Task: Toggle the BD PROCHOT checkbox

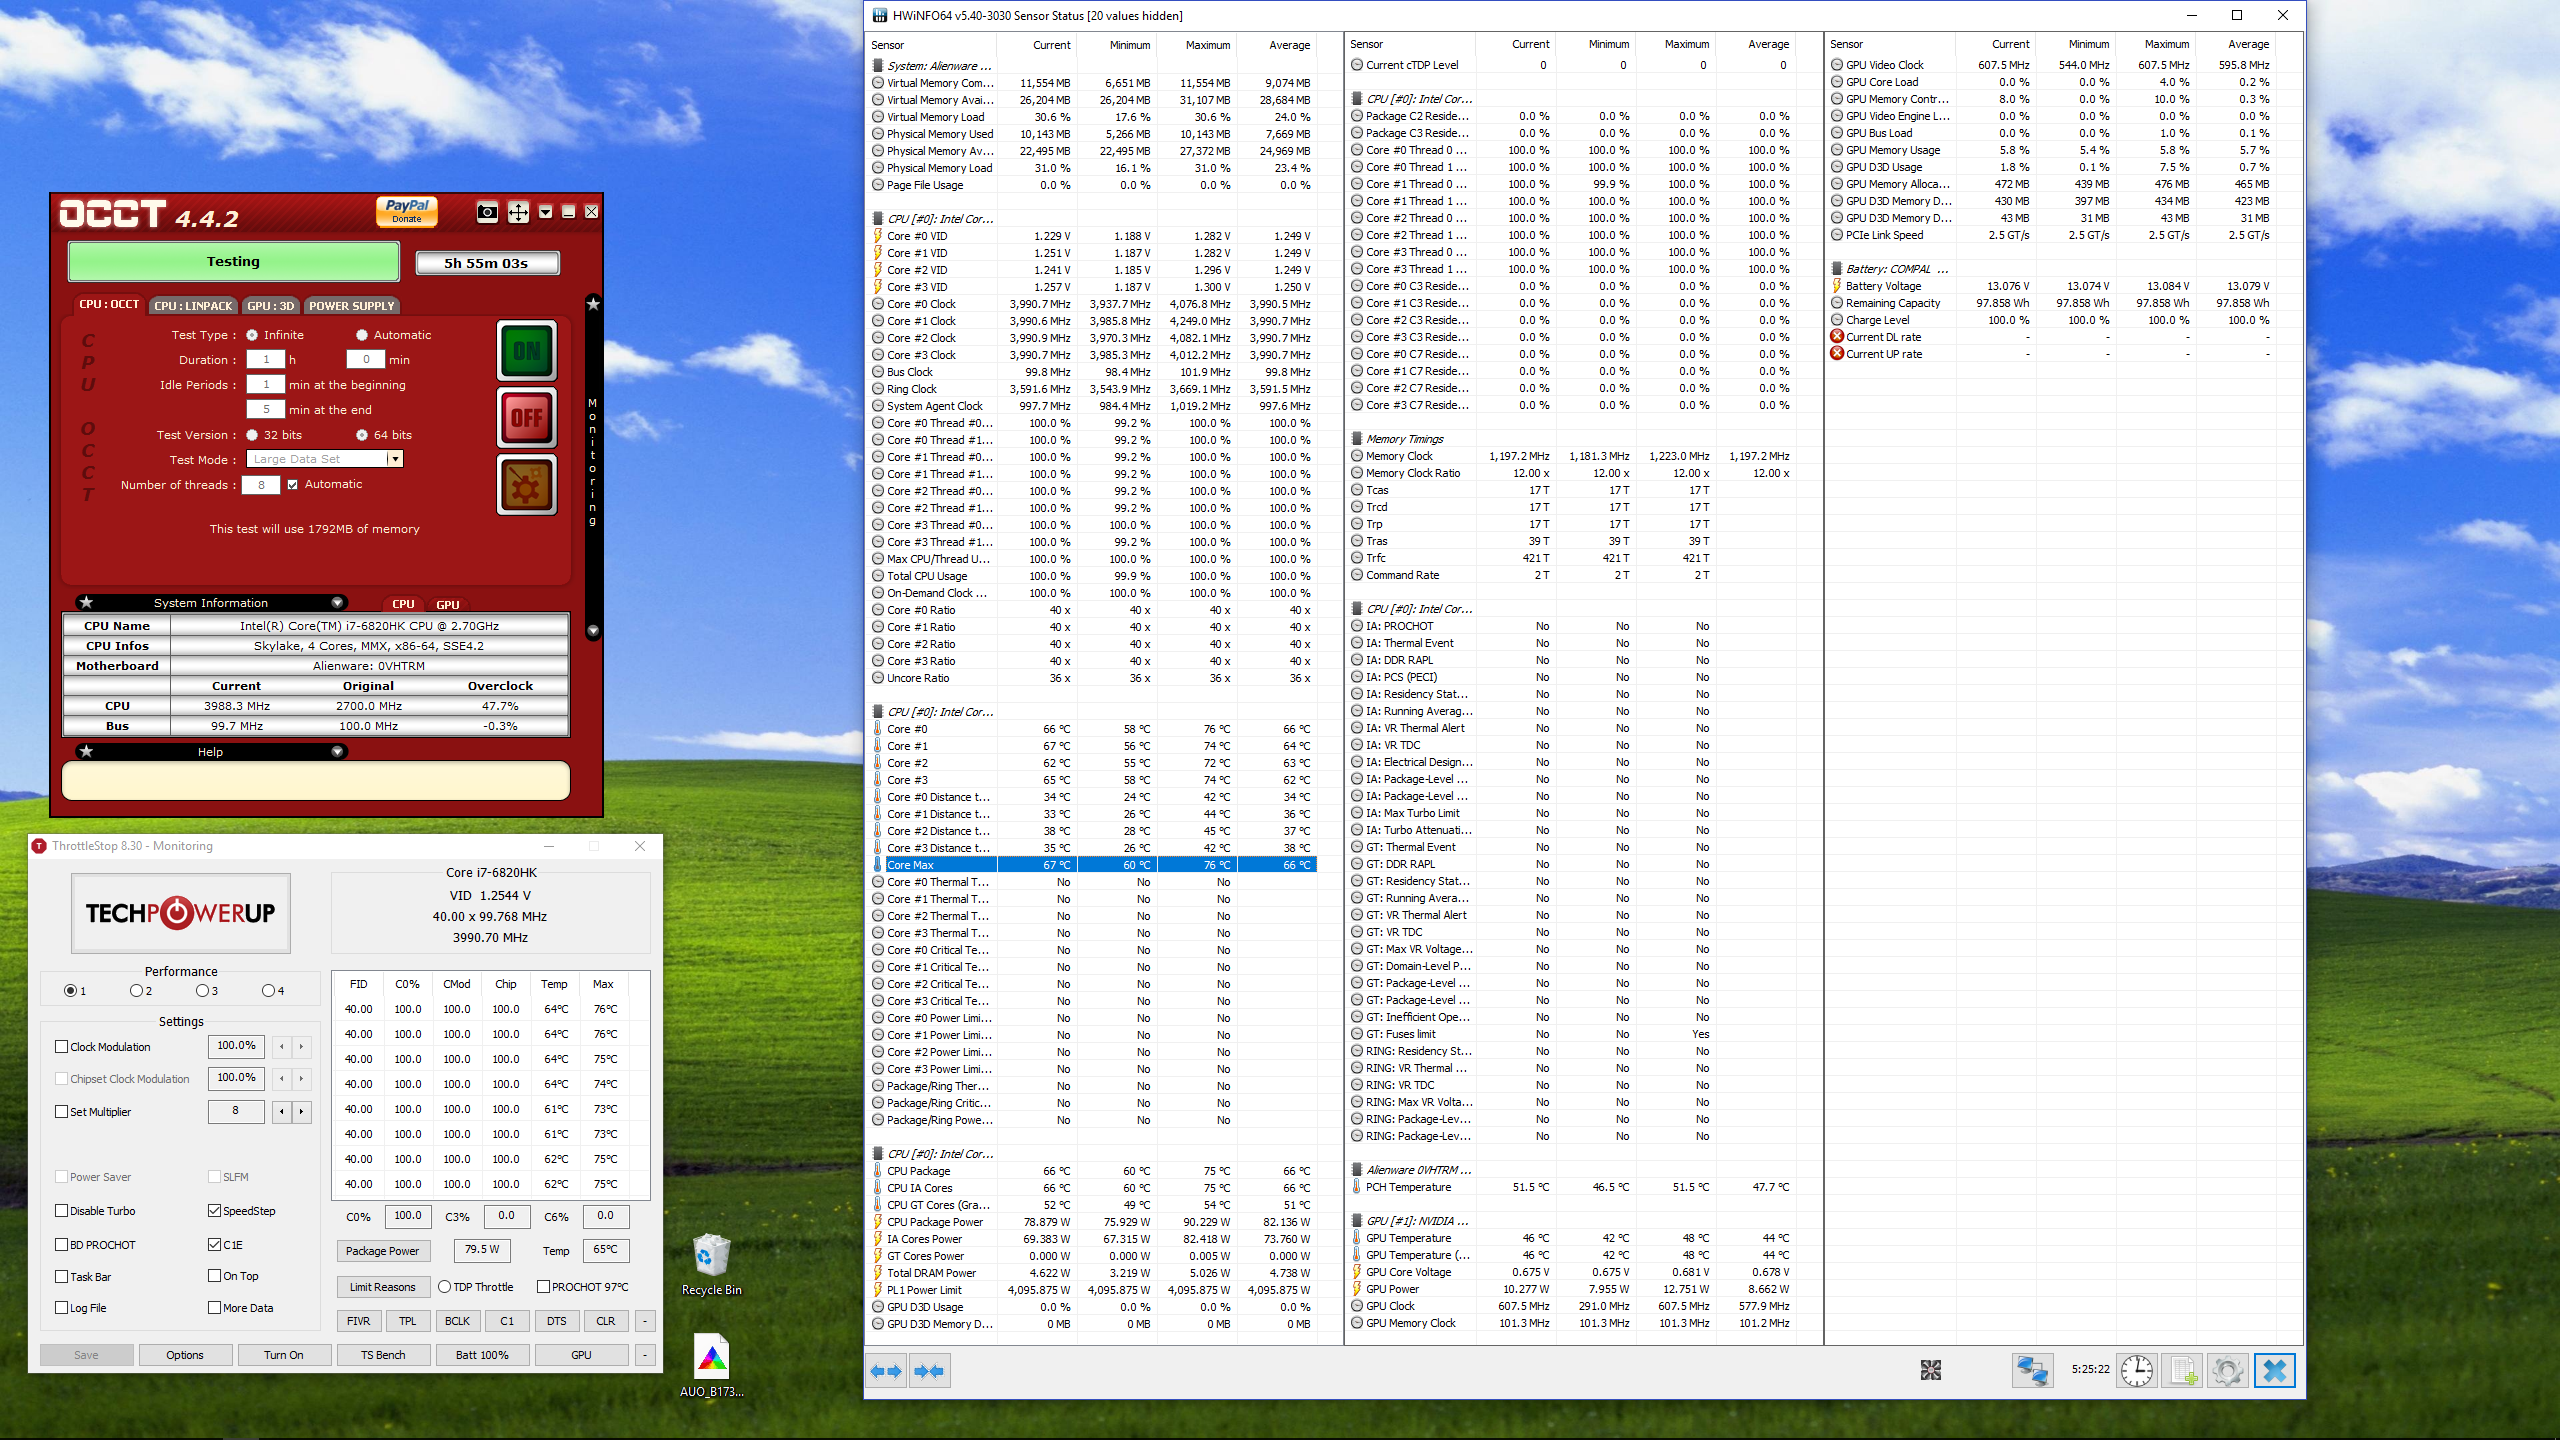Action: pyautogui.click(x=62, y=1245)
